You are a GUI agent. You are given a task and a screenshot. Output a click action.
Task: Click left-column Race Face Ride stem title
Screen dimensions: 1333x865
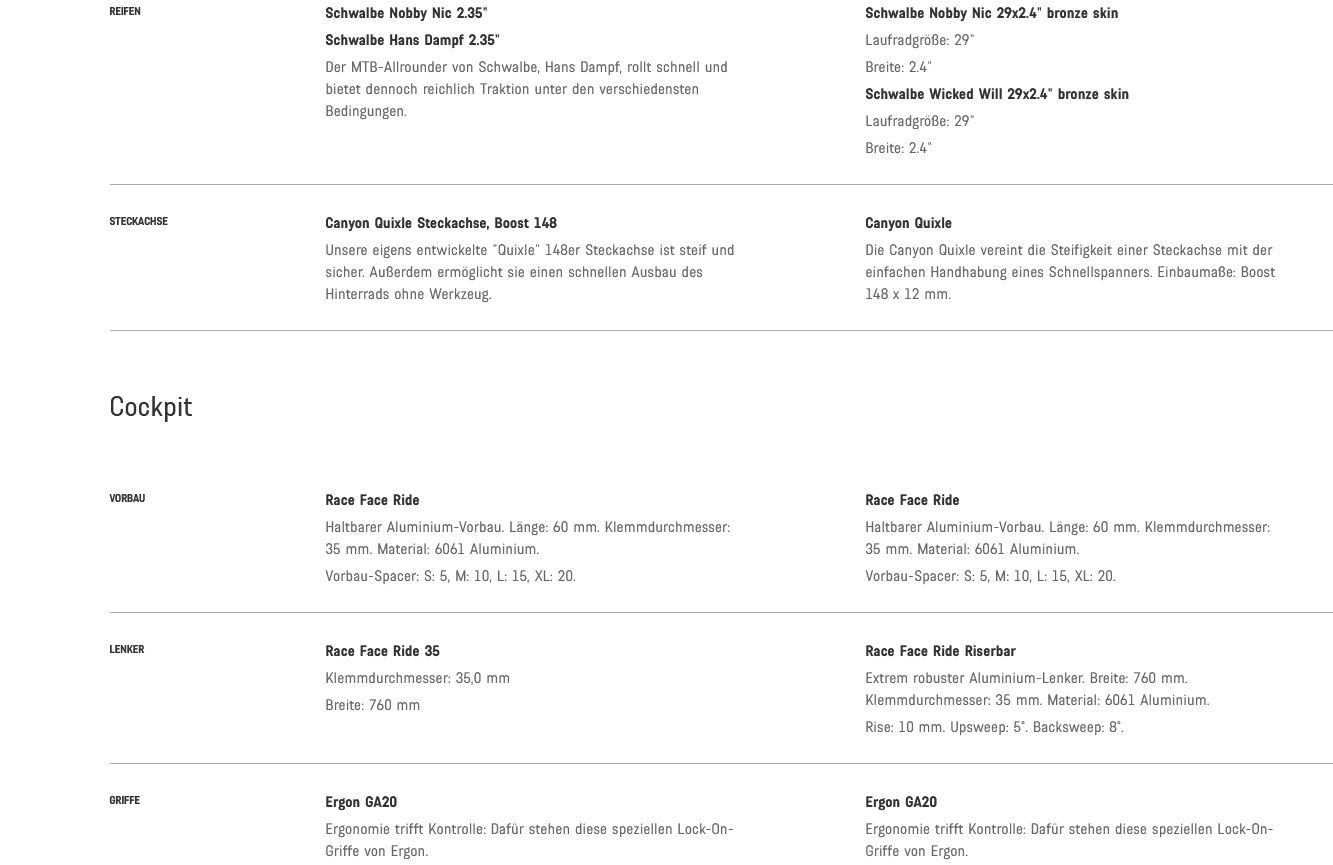point(372,500)
